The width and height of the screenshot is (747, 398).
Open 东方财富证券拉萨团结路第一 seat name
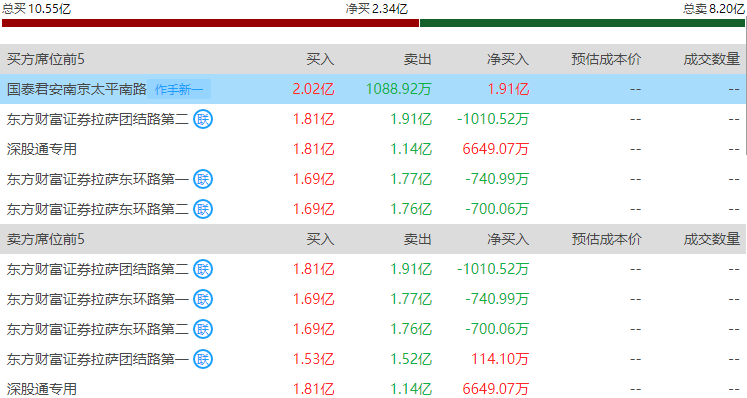(x=98, y=359)
